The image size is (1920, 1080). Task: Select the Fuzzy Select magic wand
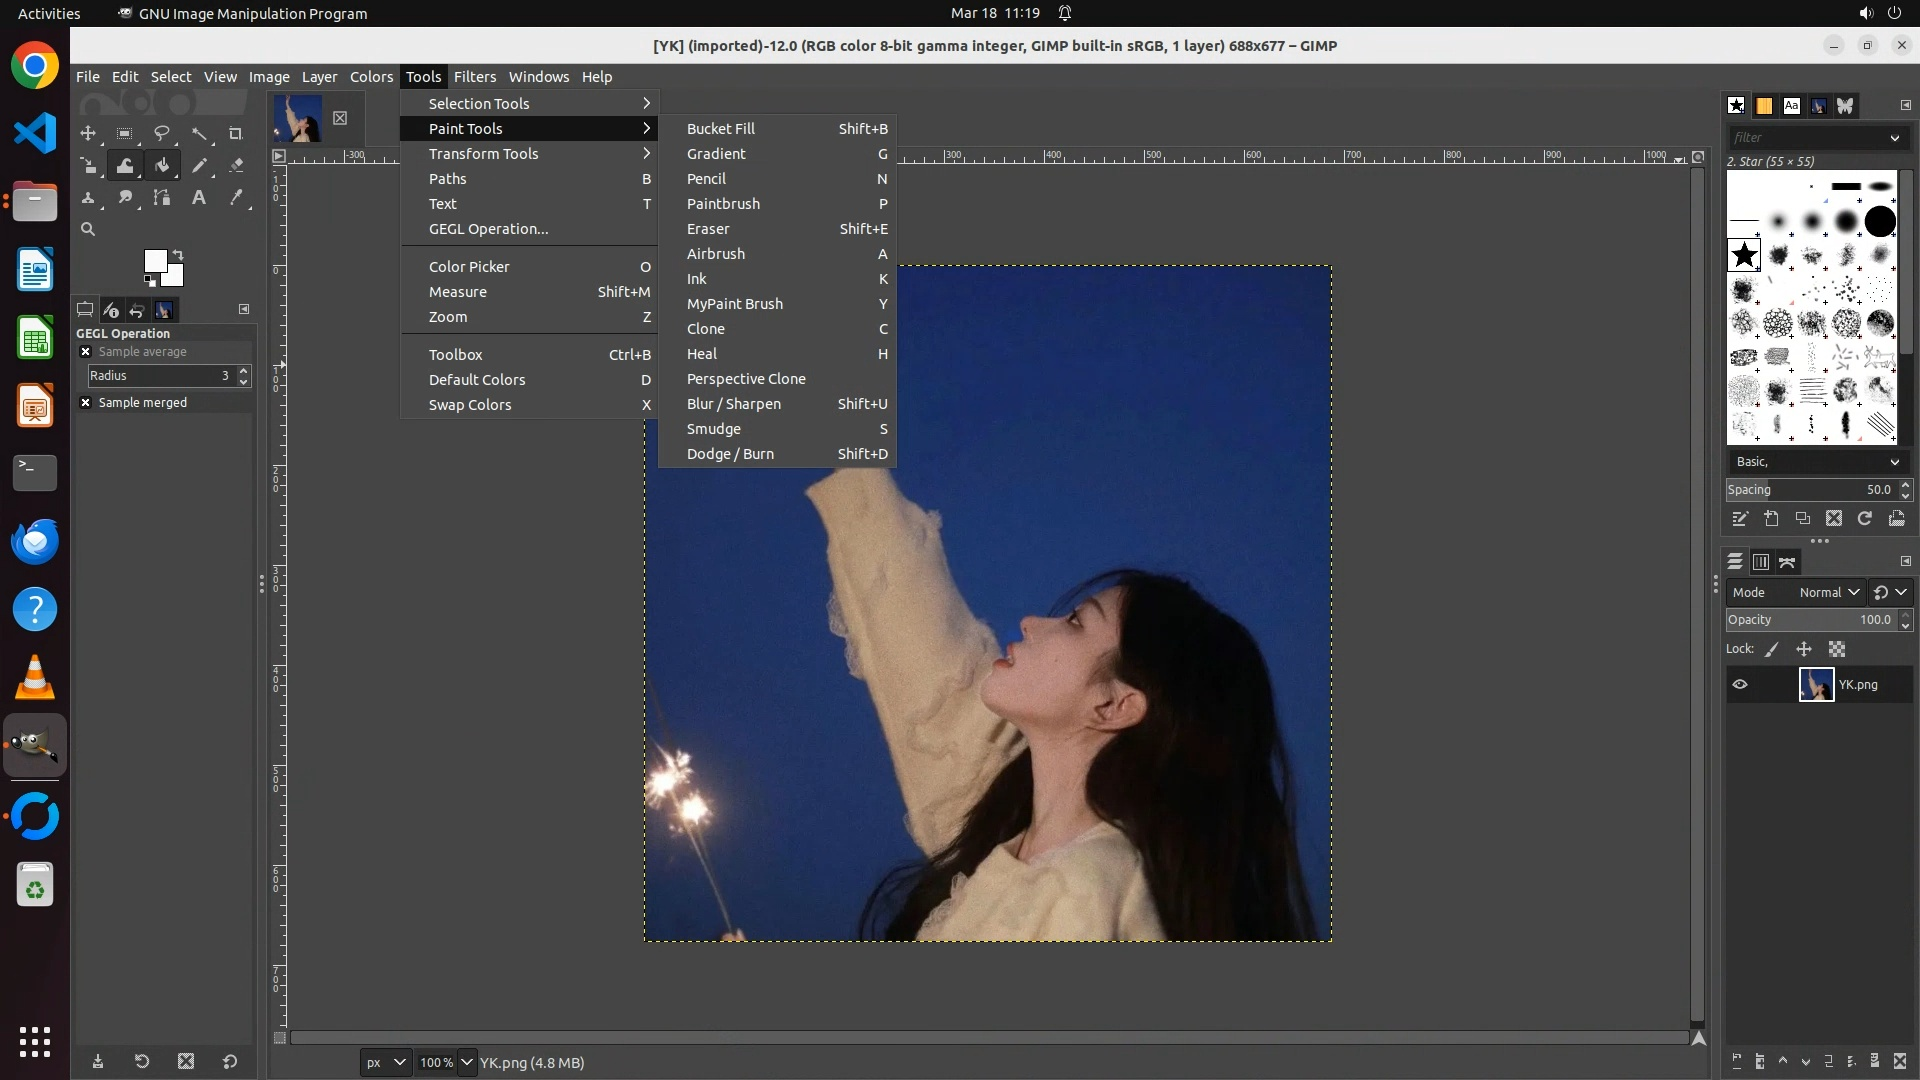coord(199,133)
